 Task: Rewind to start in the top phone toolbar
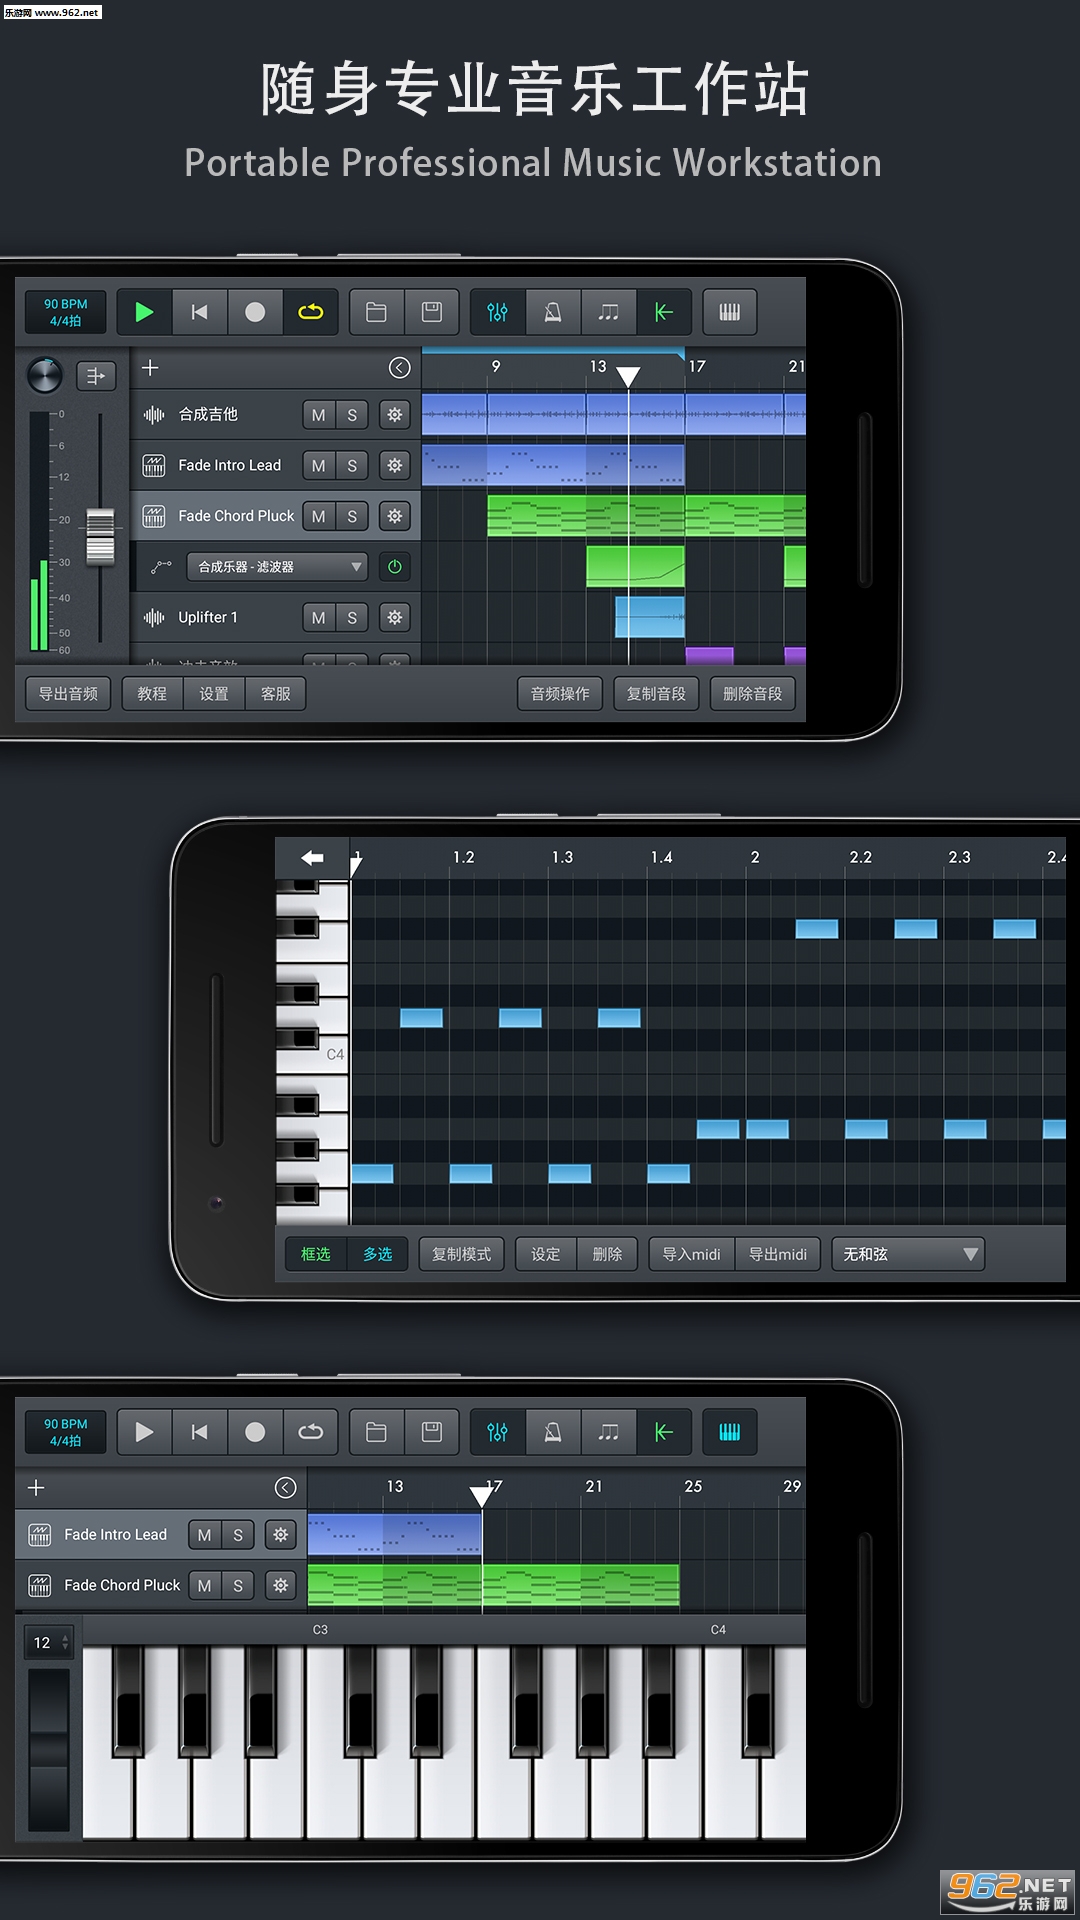pos(200,312)
